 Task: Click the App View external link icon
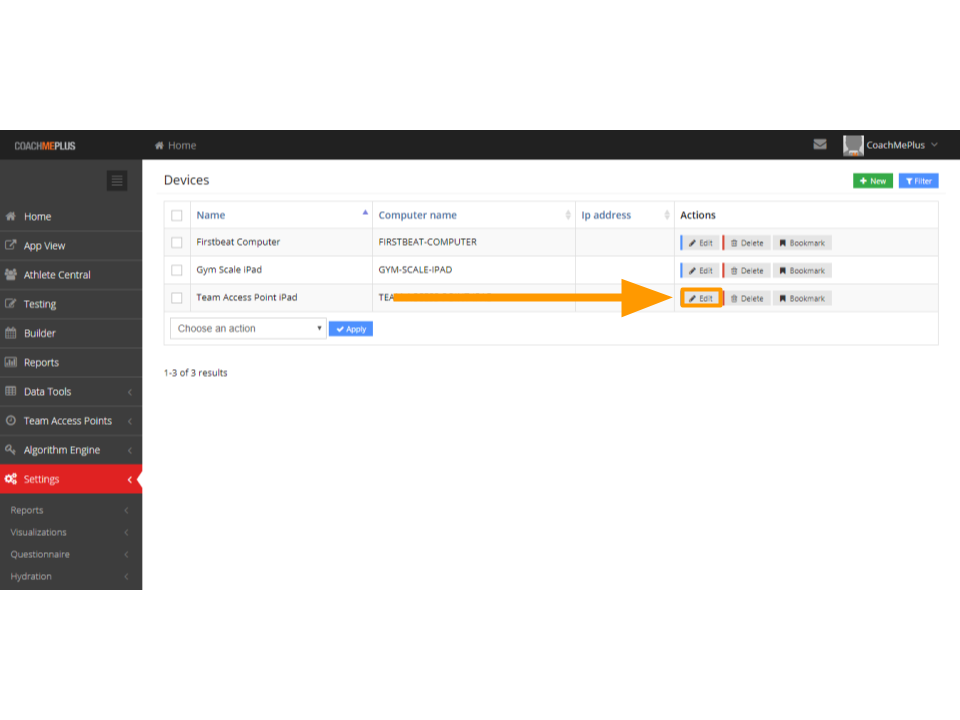click(10, 245)
